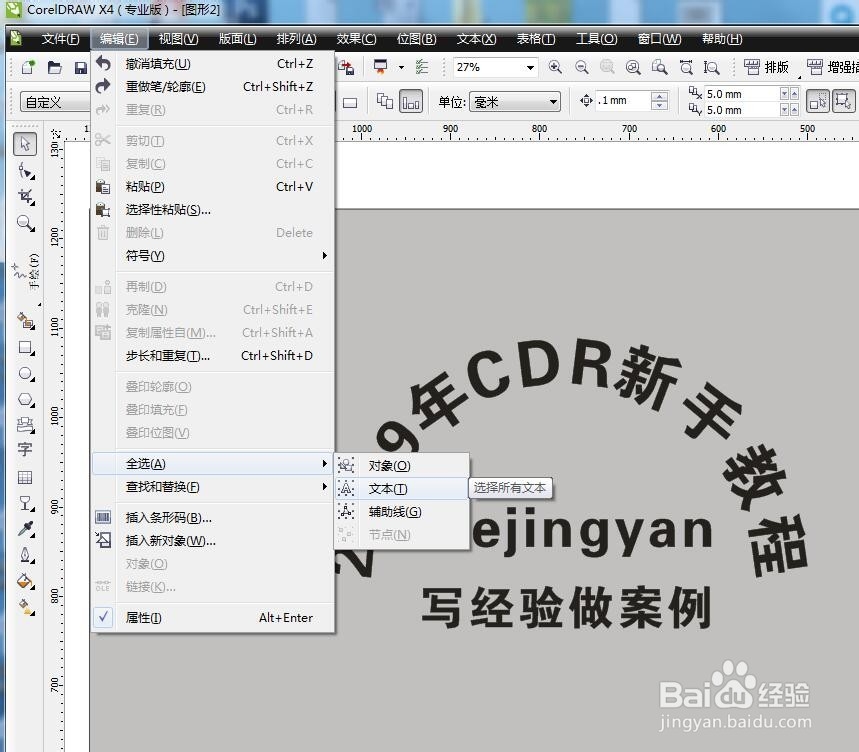Screen dimensions: 859x752
Task: Select the Eyedropper tool
Action: [25, 529]
